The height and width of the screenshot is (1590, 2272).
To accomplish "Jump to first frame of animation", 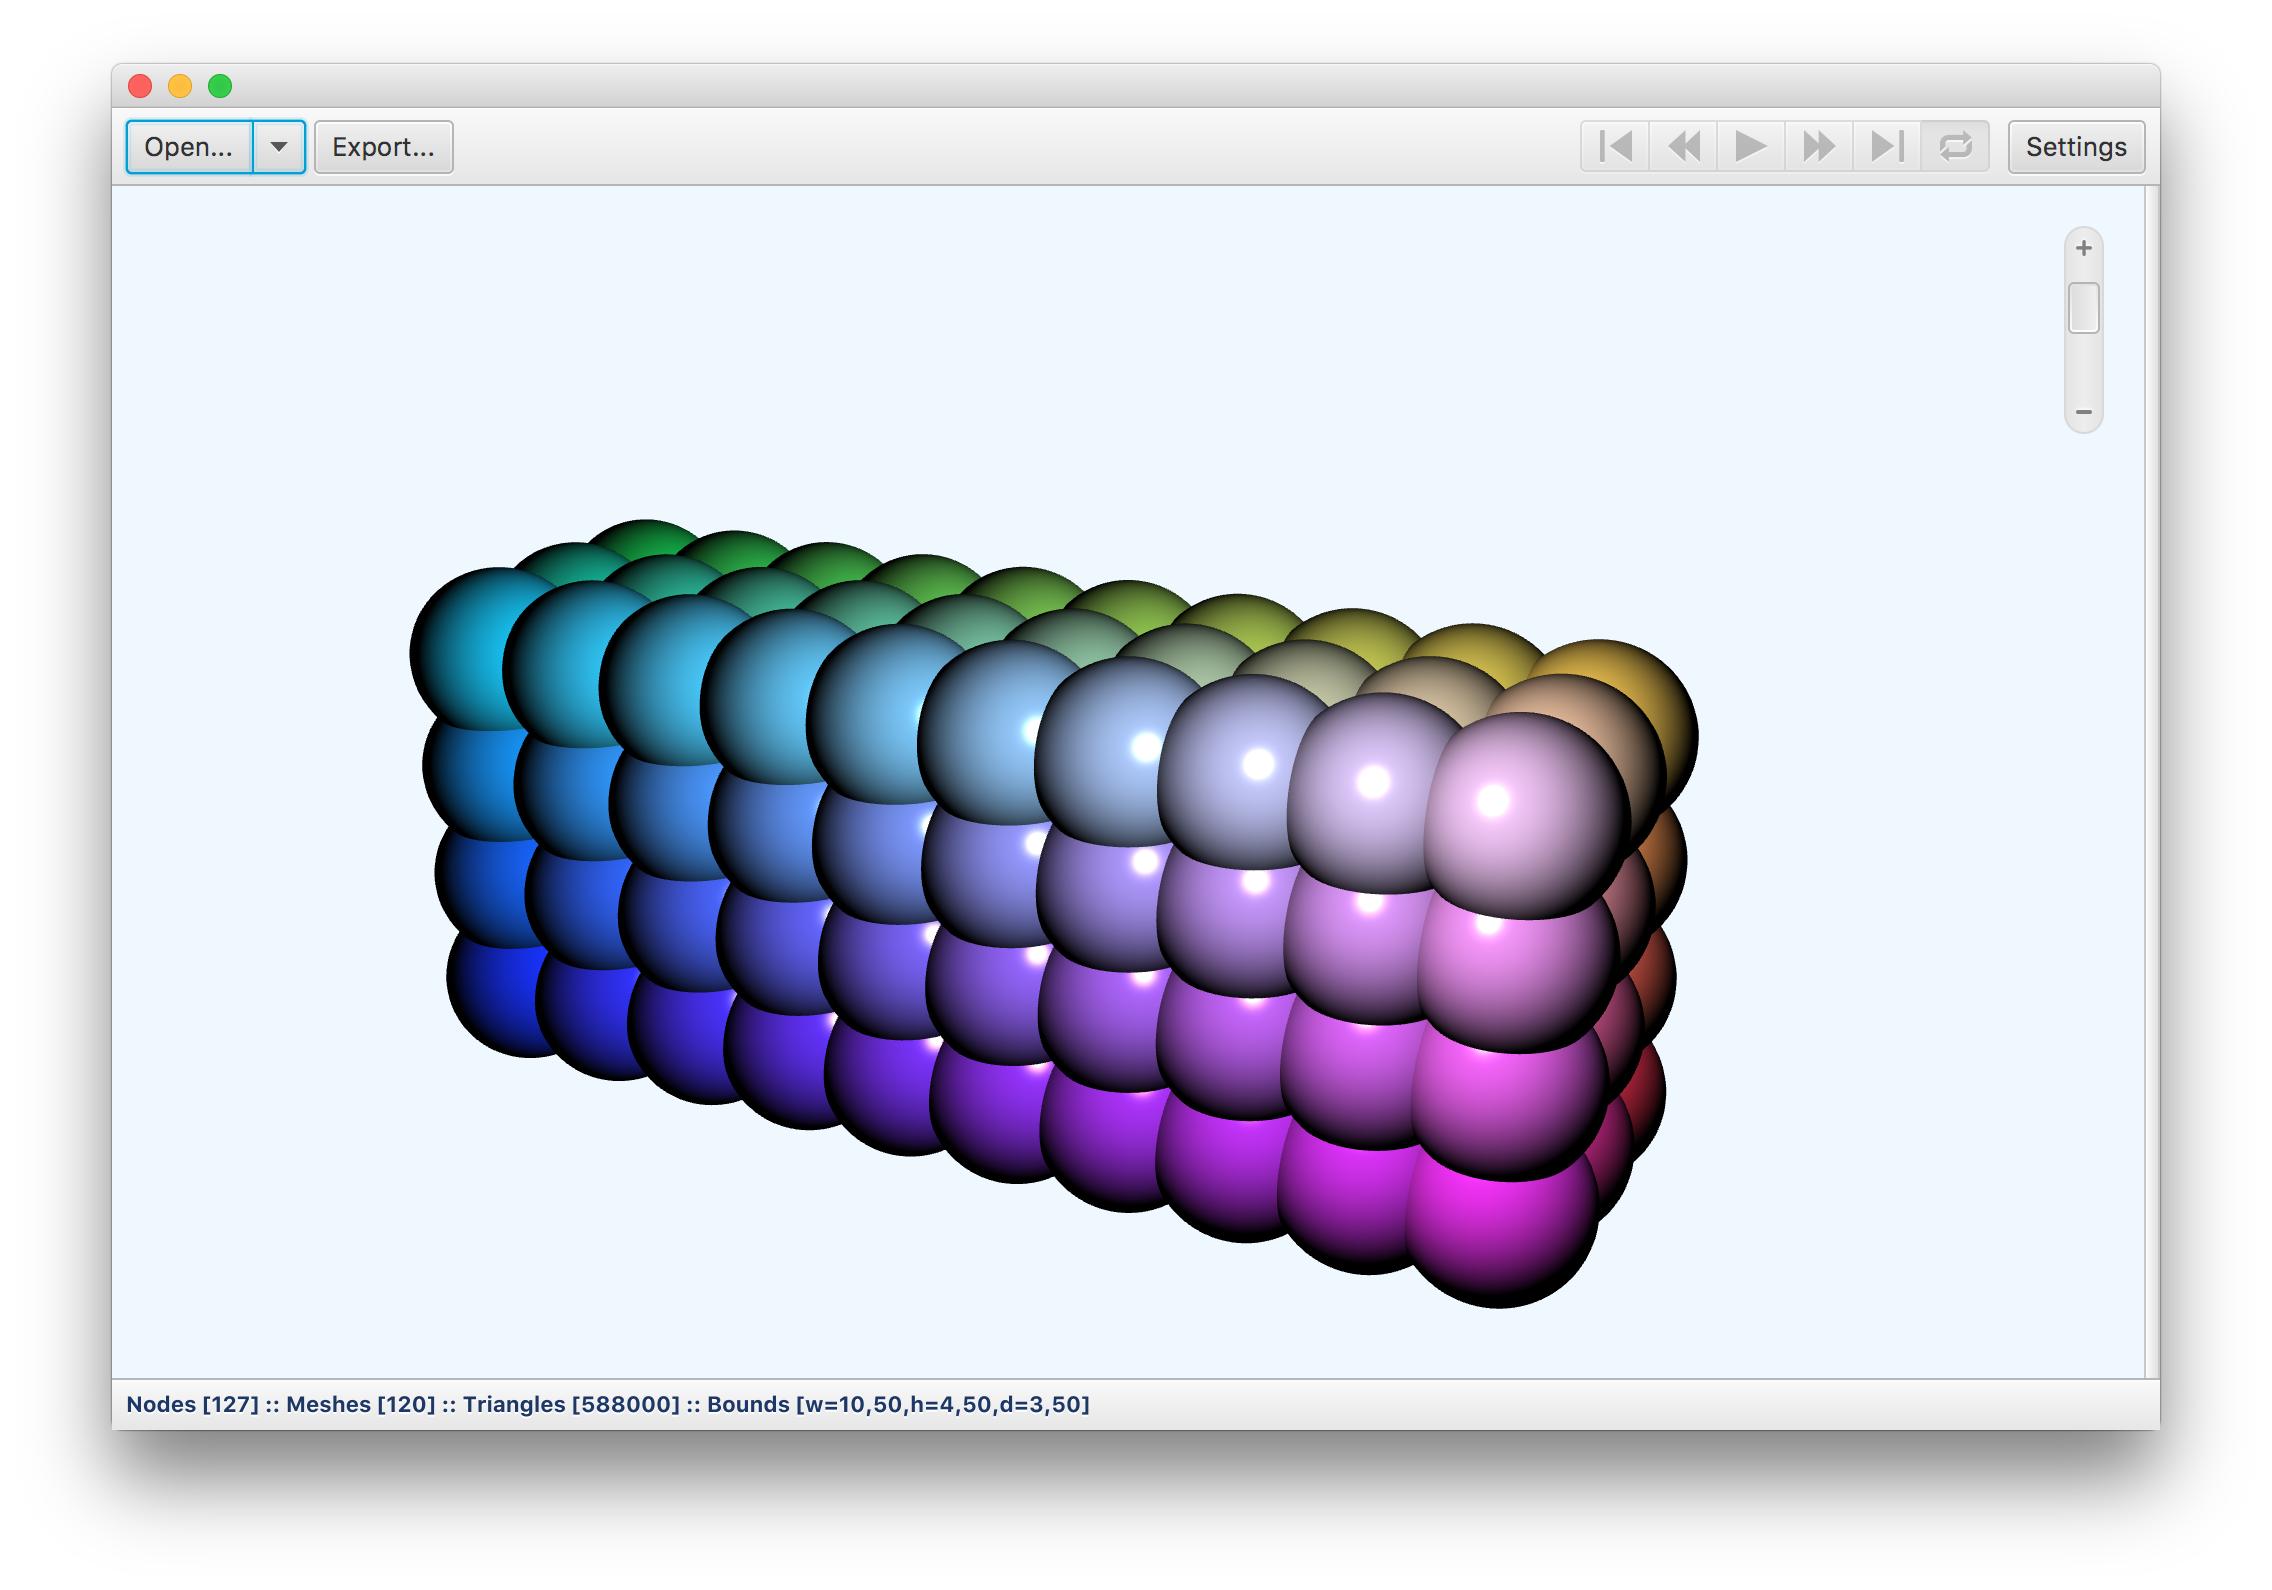I will coord(1615,147).
